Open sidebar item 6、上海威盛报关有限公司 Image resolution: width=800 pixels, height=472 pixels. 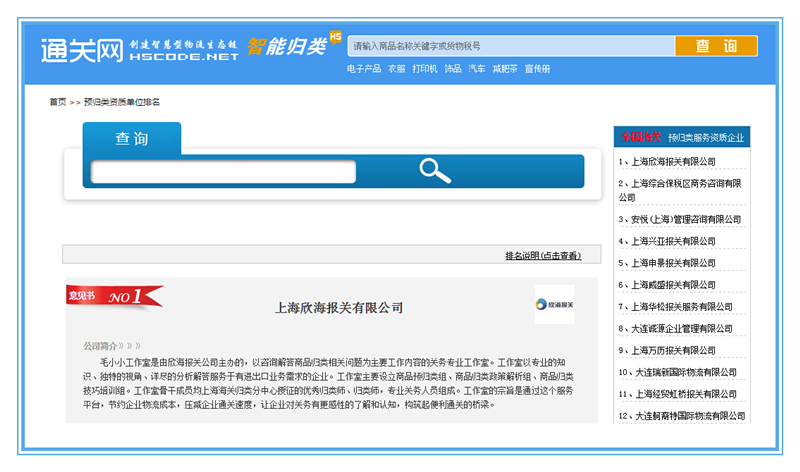point(667,285)
